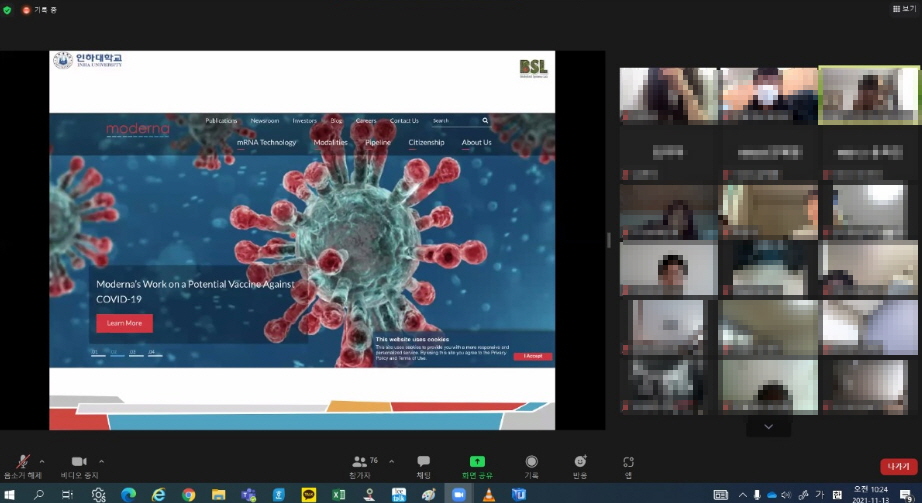Open Excel from taskbar

[x=339, y=495]
